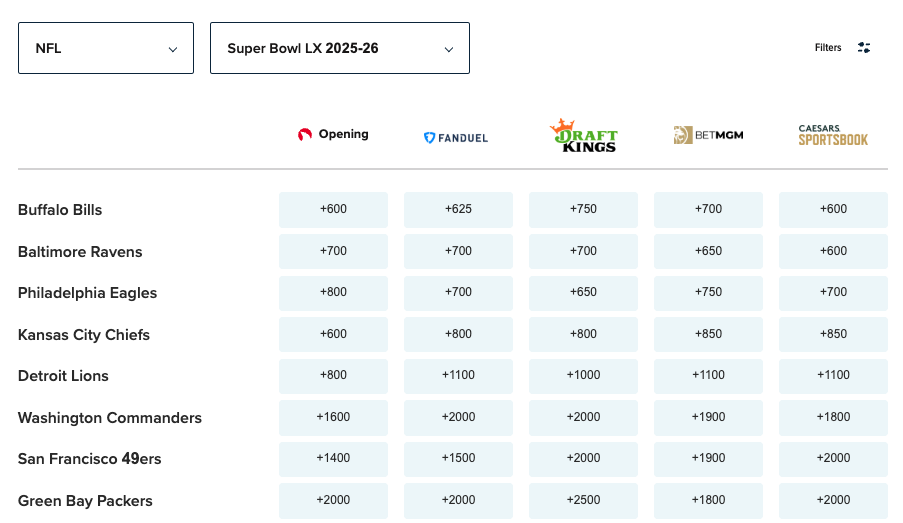
Task: Click Washington Commanders Caesars odds +1800
Action: point(833,418)
